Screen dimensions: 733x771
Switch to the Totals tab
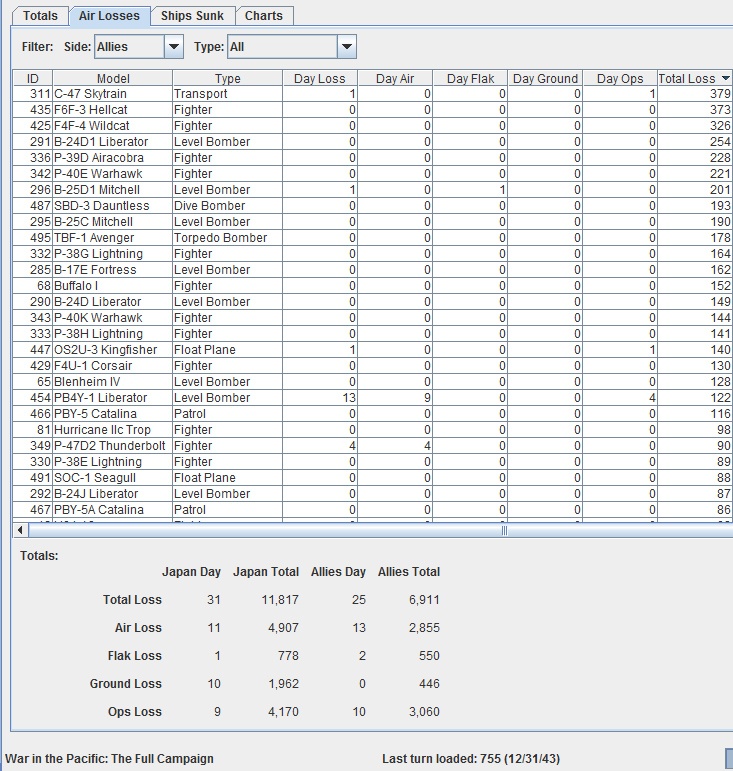click(x=40, y=16)
